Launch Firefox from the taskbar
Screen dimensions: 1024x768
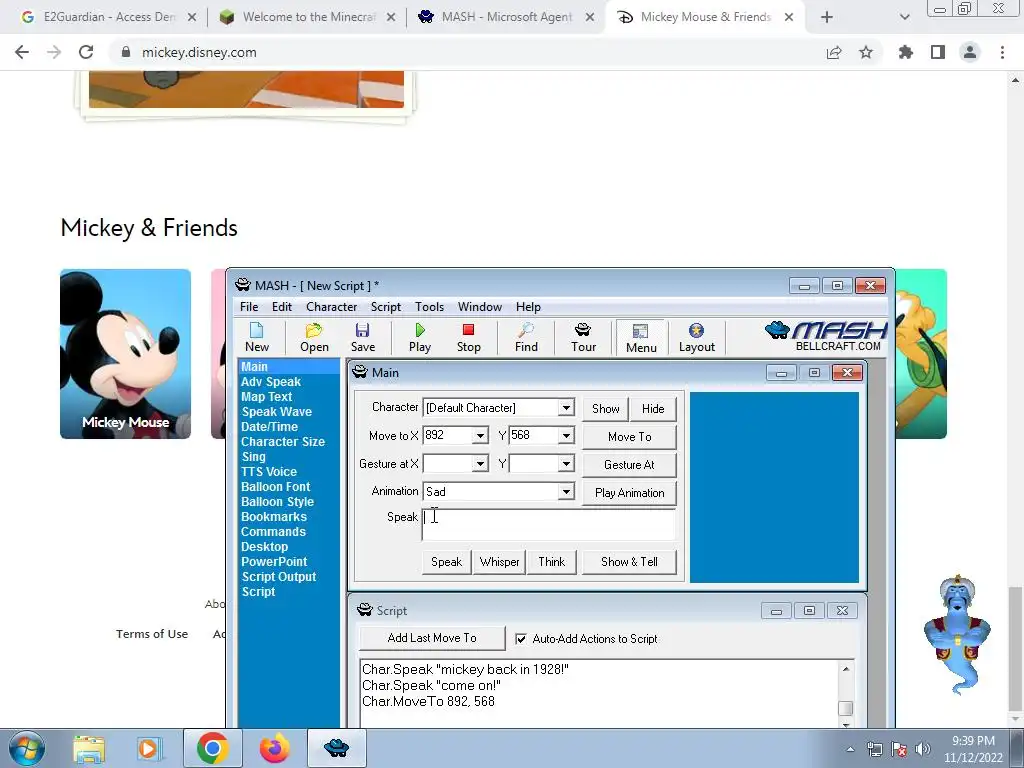tap(274, 748)
